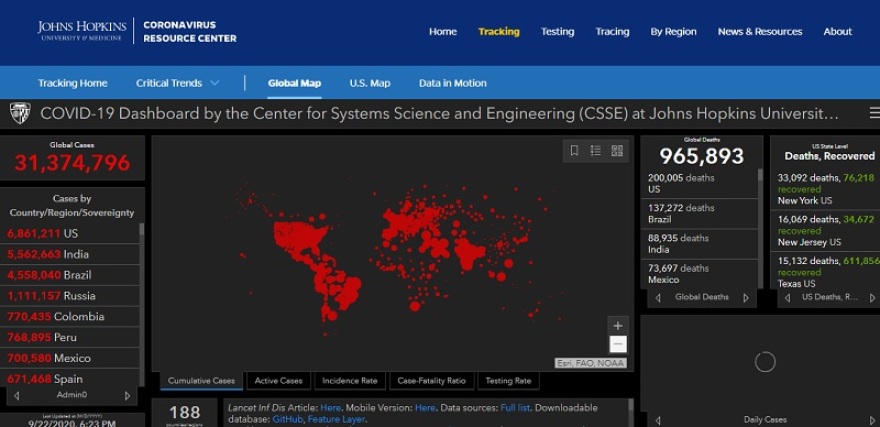880x427 pixels.
Task: Show the map legend list icon
Action: (595, 151)
